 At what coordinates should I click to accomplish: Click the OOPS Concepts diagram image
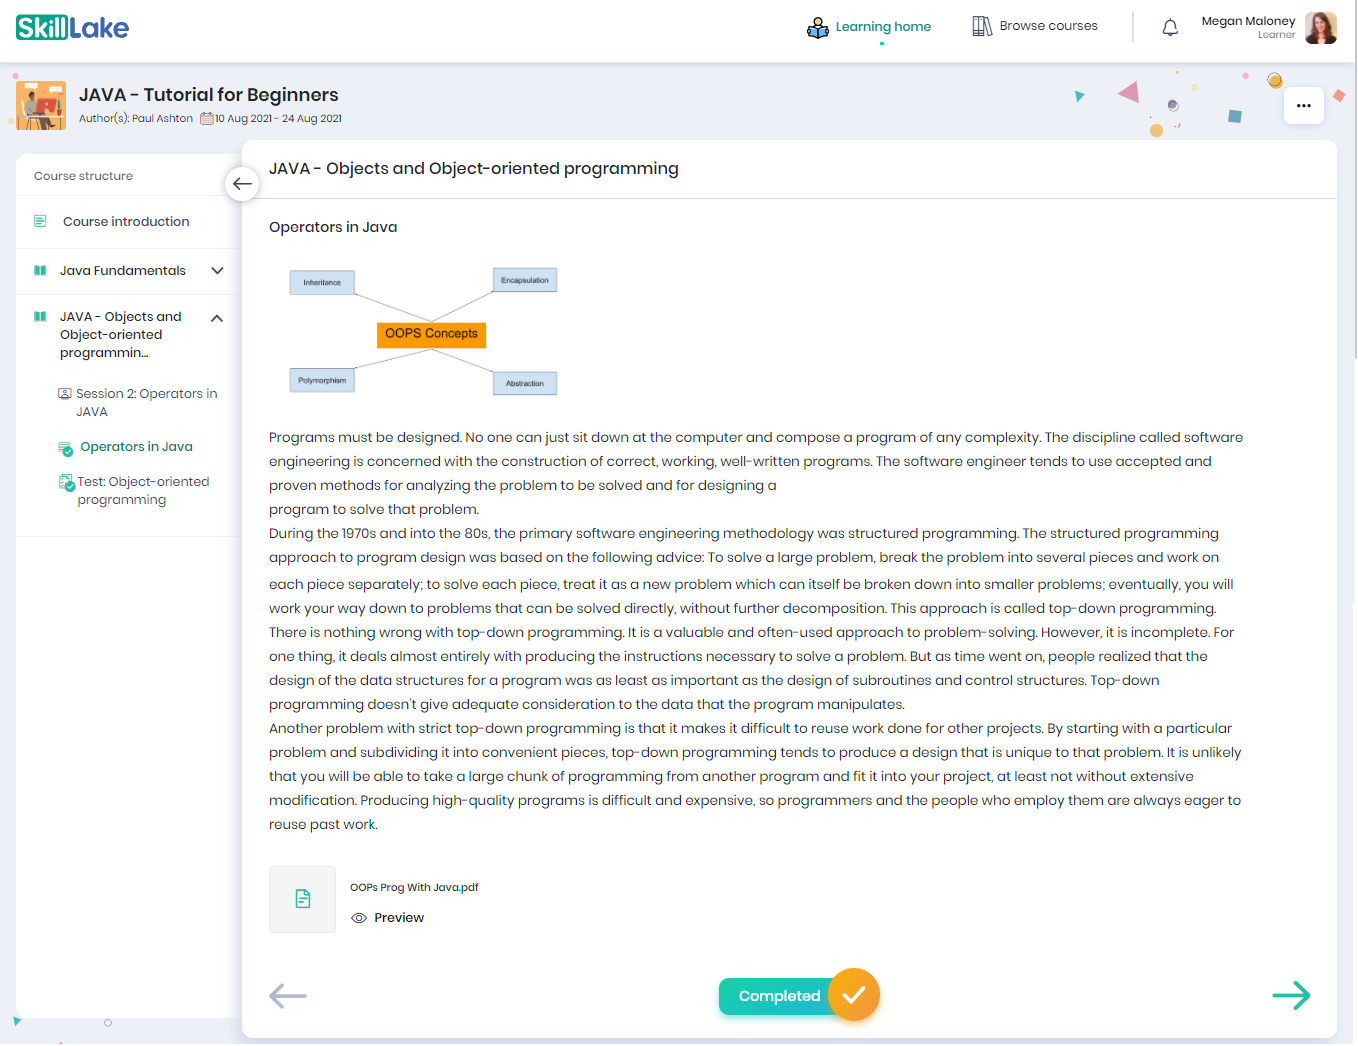point(423,332)
